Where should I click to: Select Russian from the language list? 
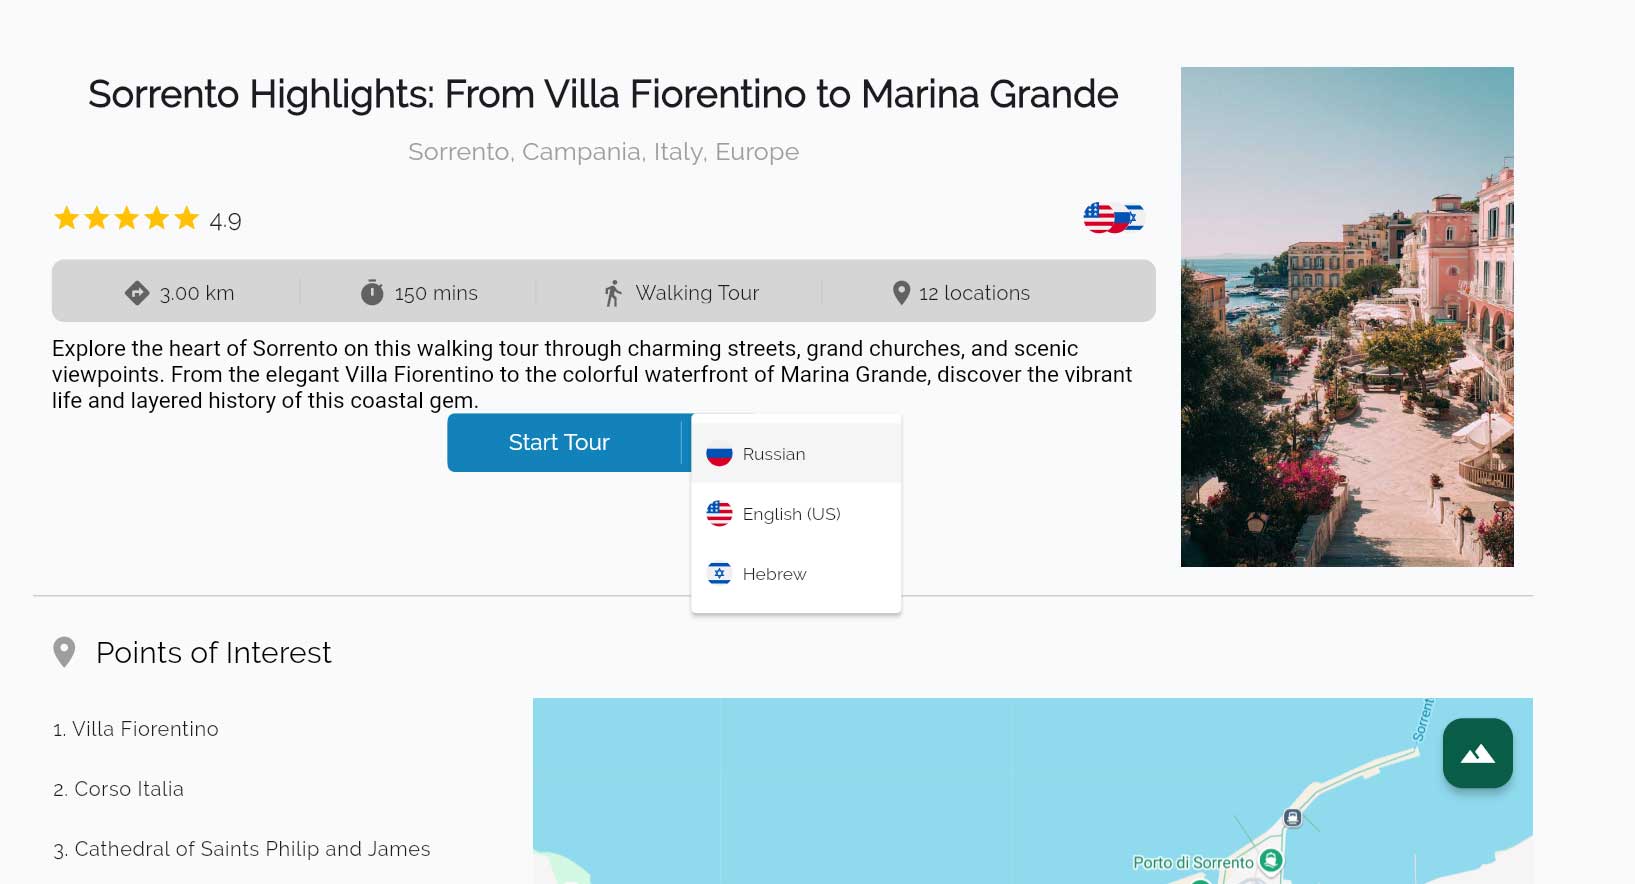pyautogui.click(x=796, y=453)
